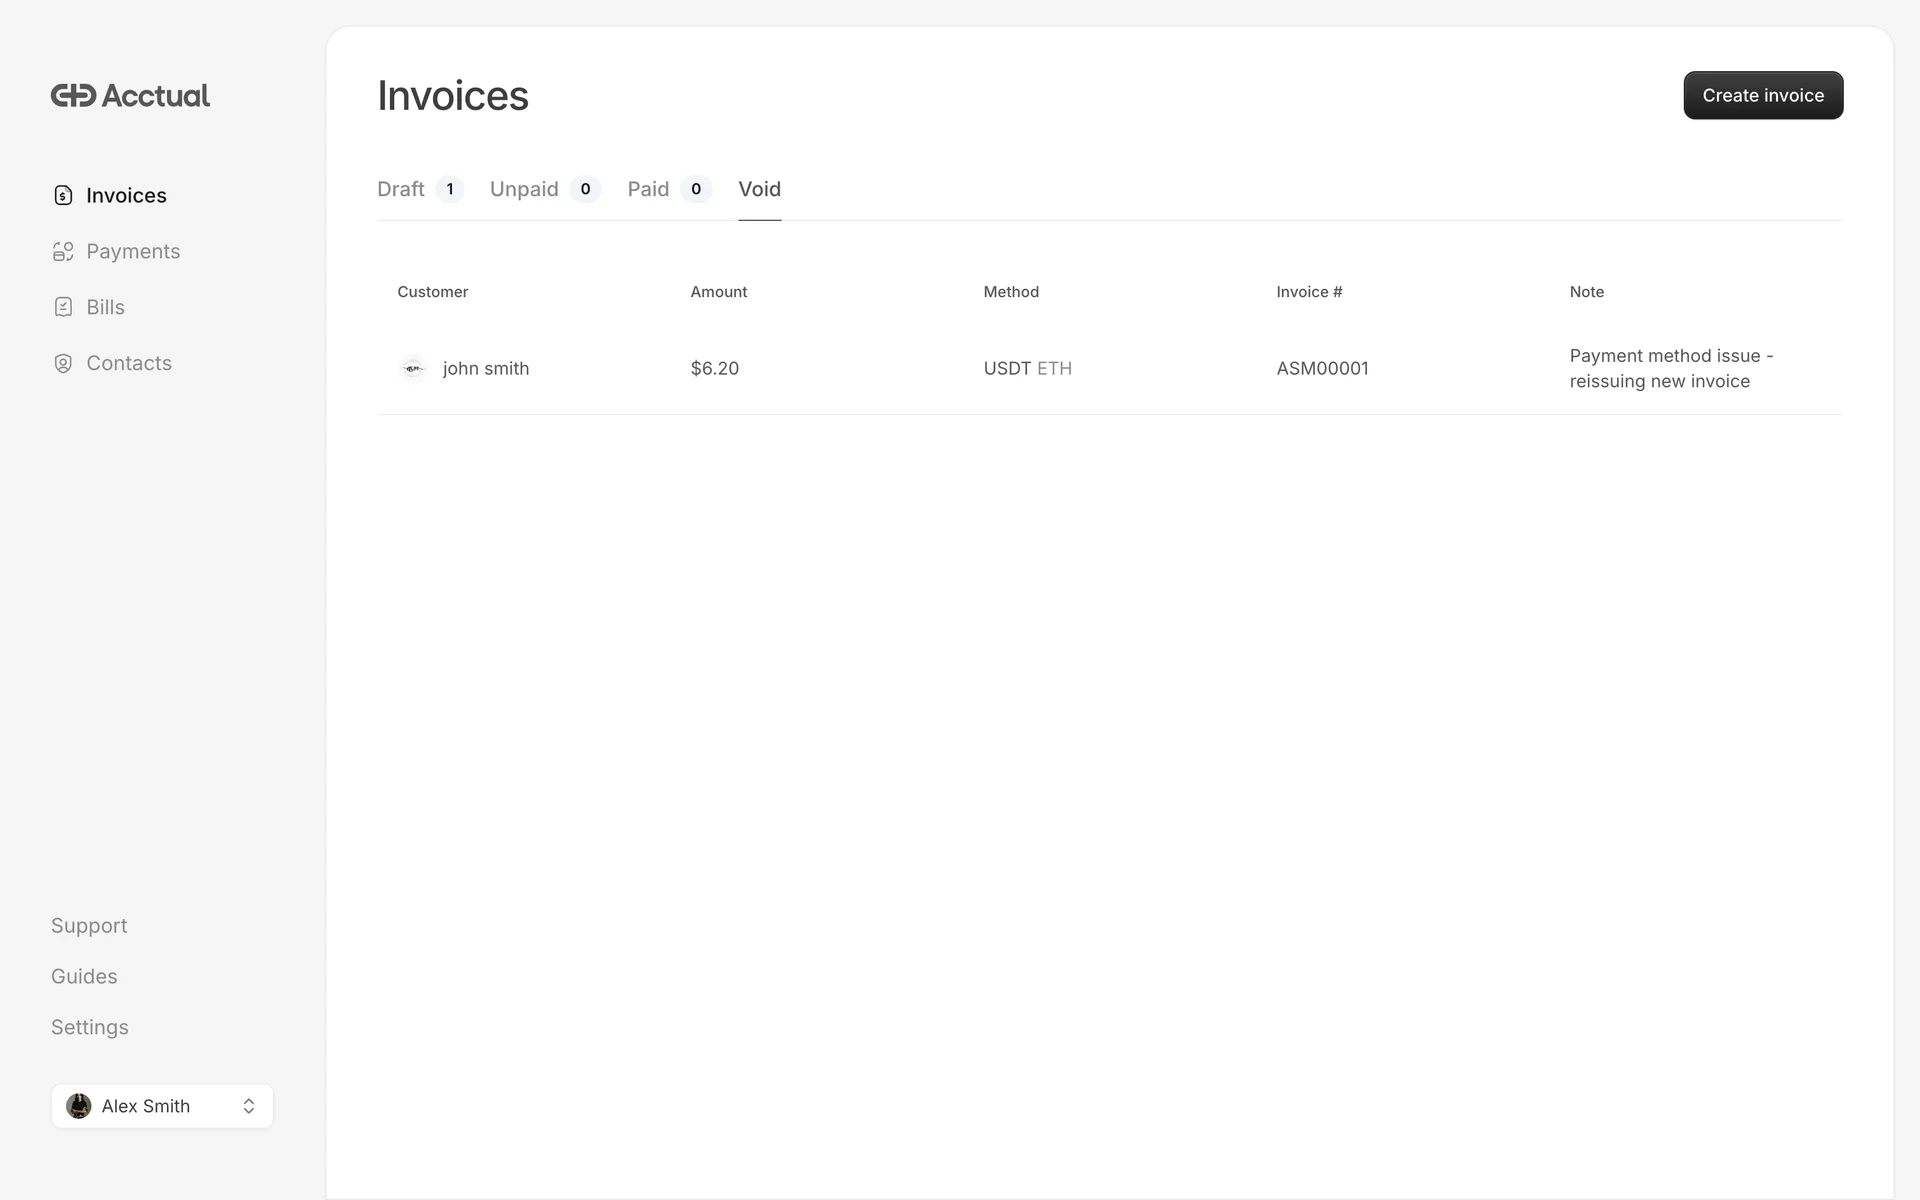Click the Invoices icon in sidebar

click(x=63, y=195)
